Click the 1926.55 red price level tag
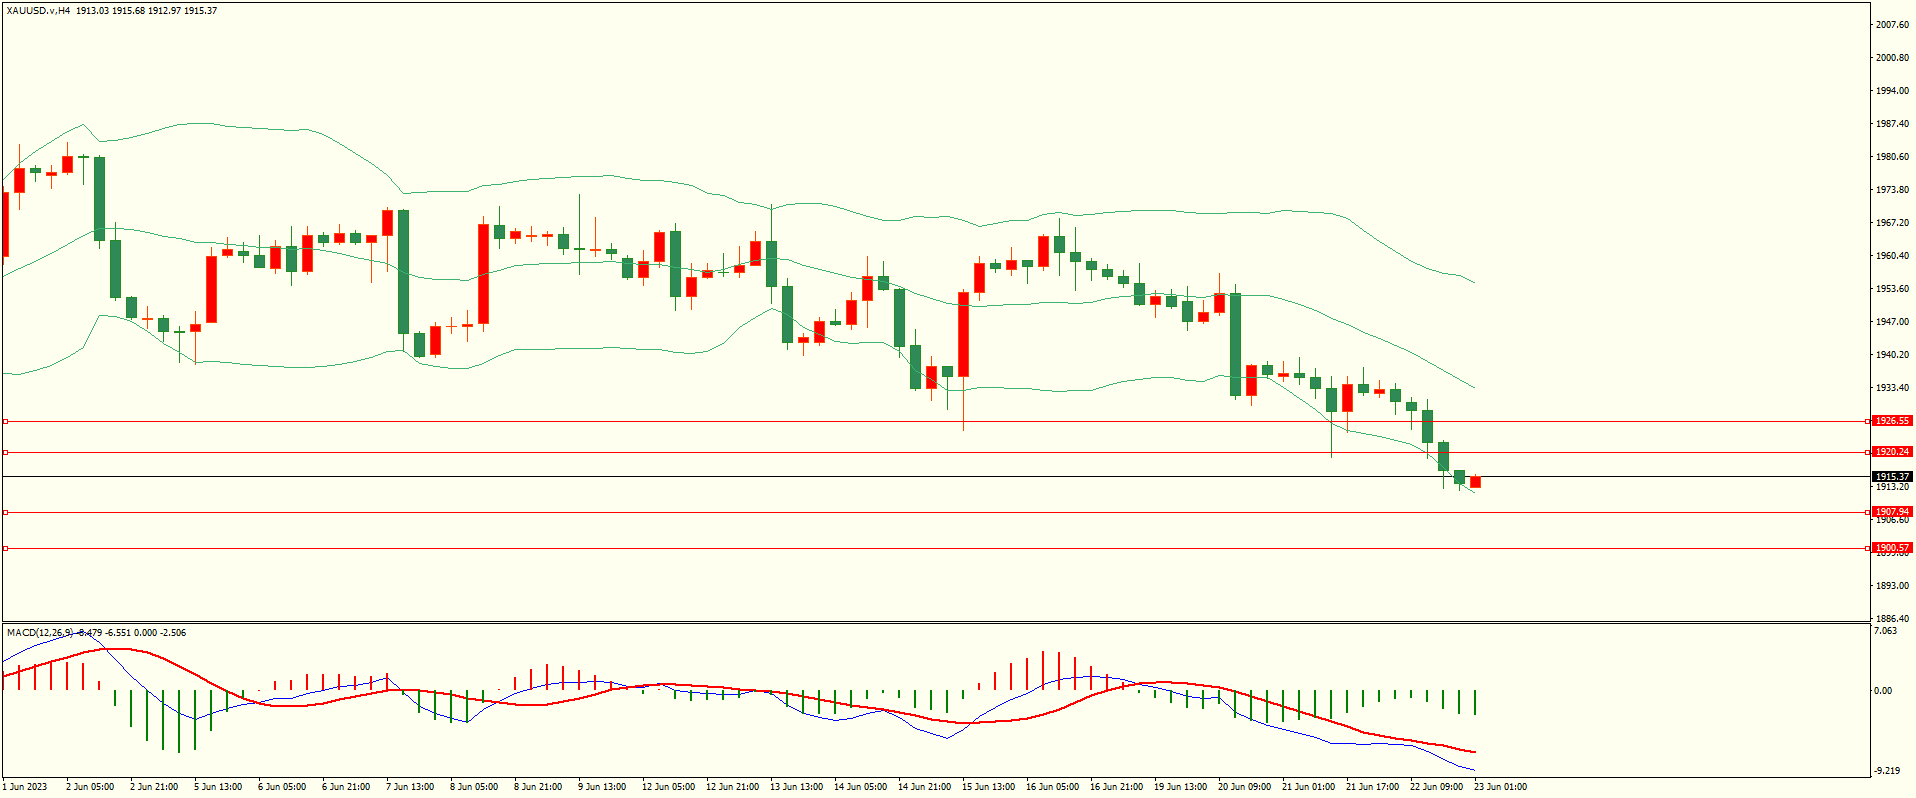This screenshot has width=1916, height=798. point(1892,421)
